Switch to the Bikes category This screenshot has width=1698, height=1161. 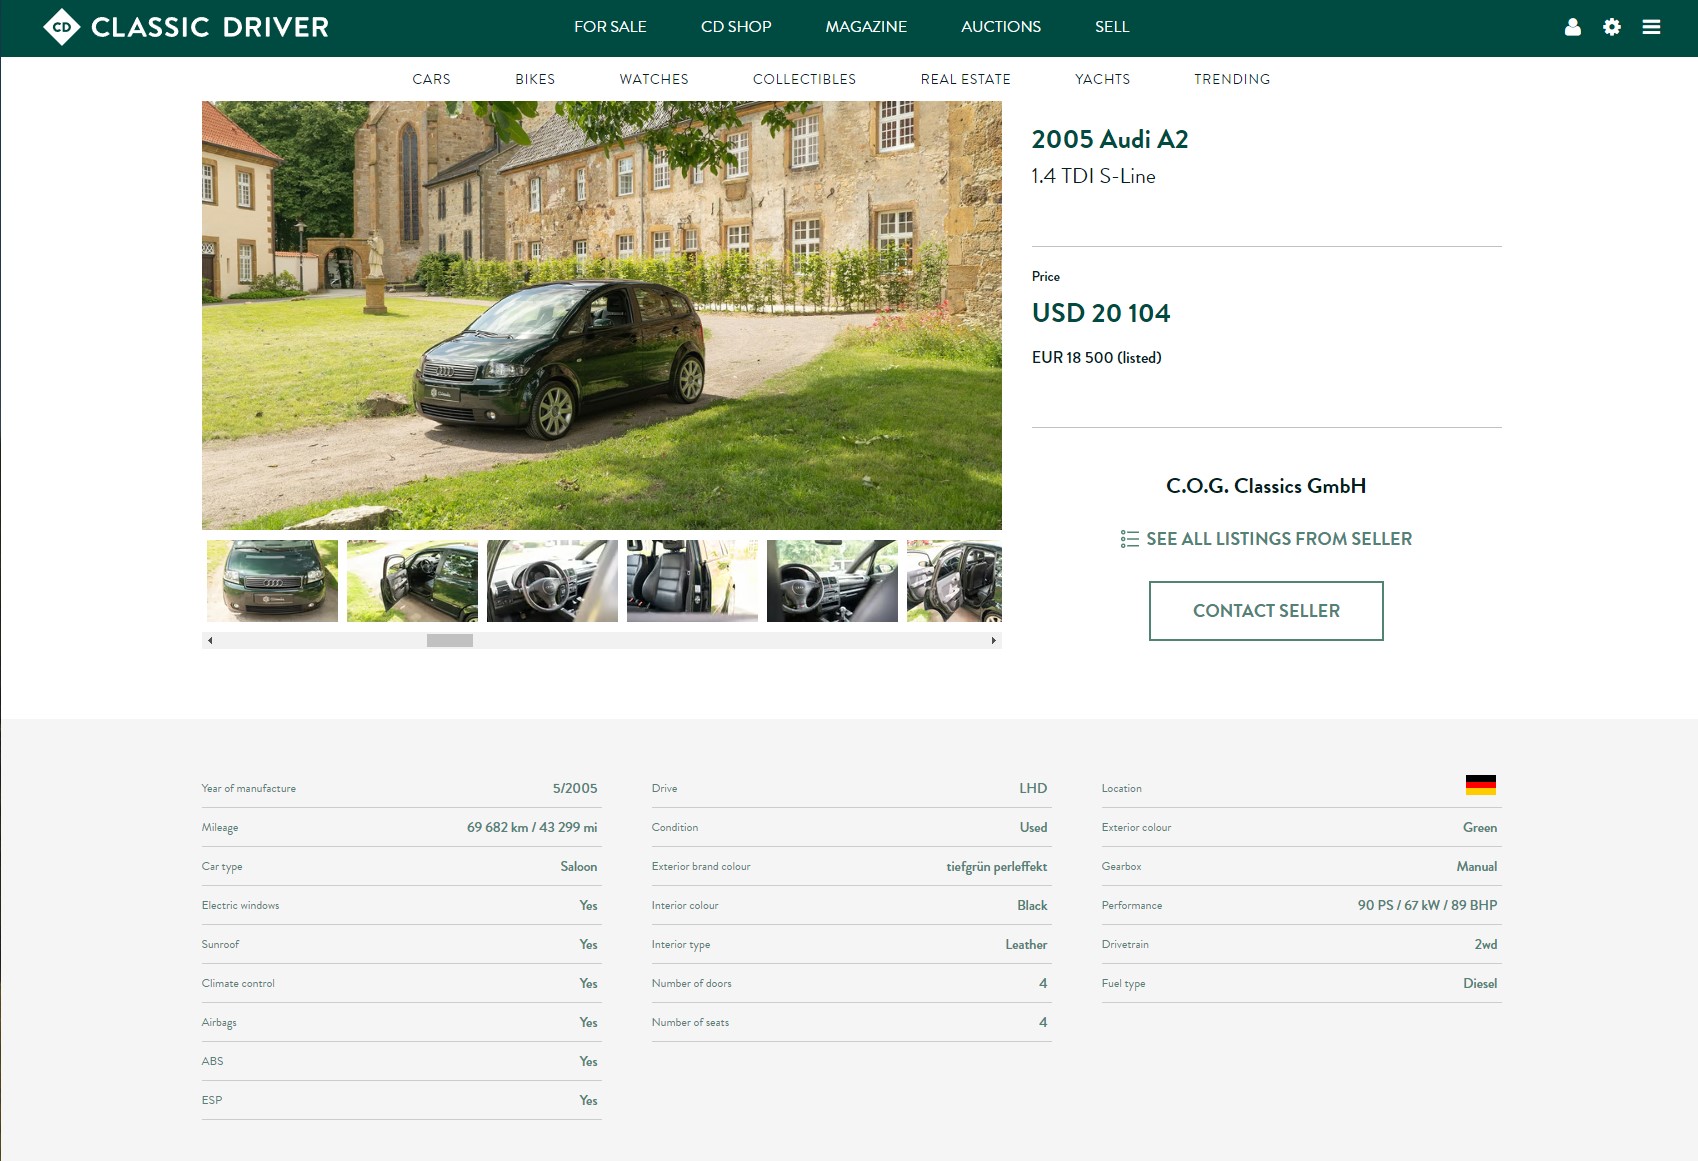pos(535,79)
